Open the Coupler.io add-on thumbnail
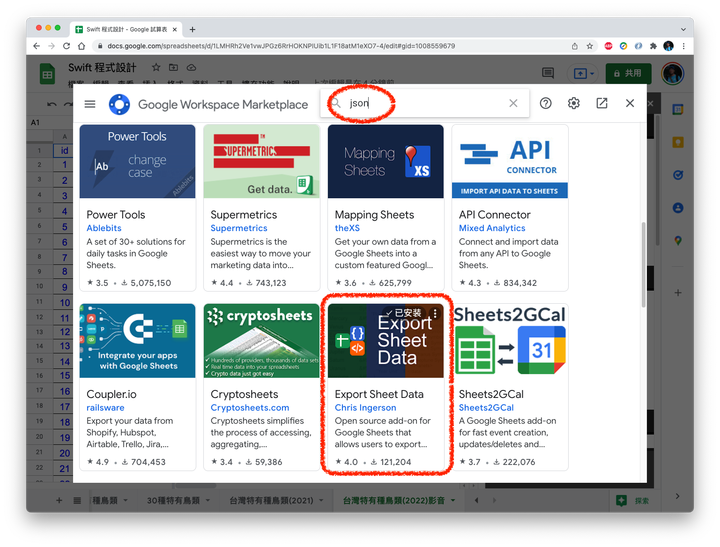Viewport: 720px width, 547px height. click(x=137, y=340)
